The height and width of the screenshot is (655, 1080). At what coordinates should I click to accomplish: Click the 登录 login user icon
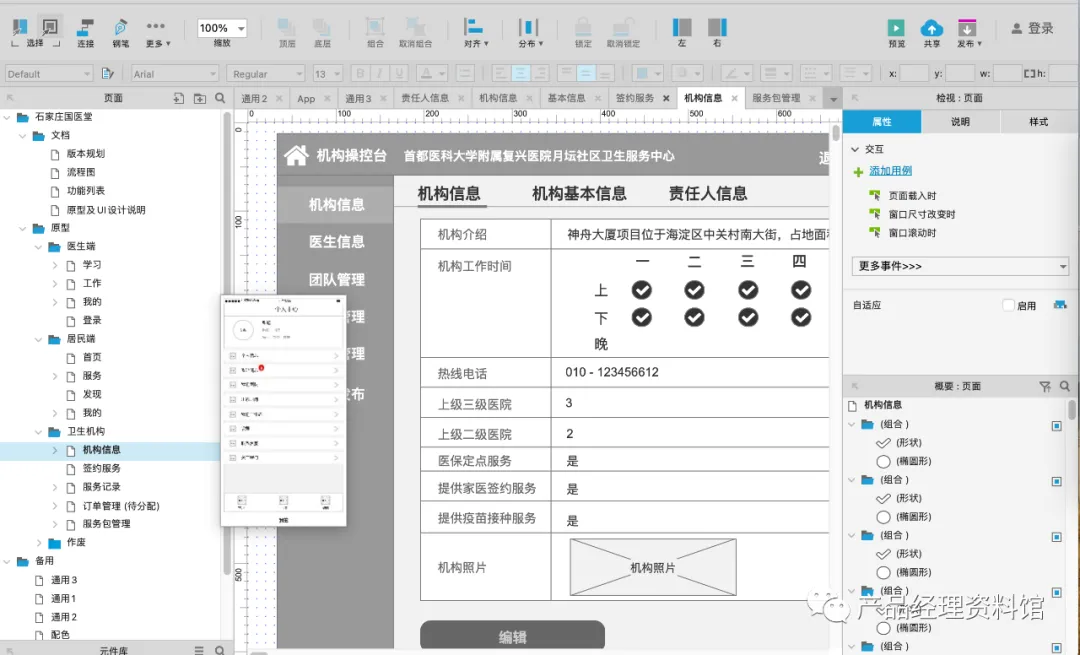1017,28
